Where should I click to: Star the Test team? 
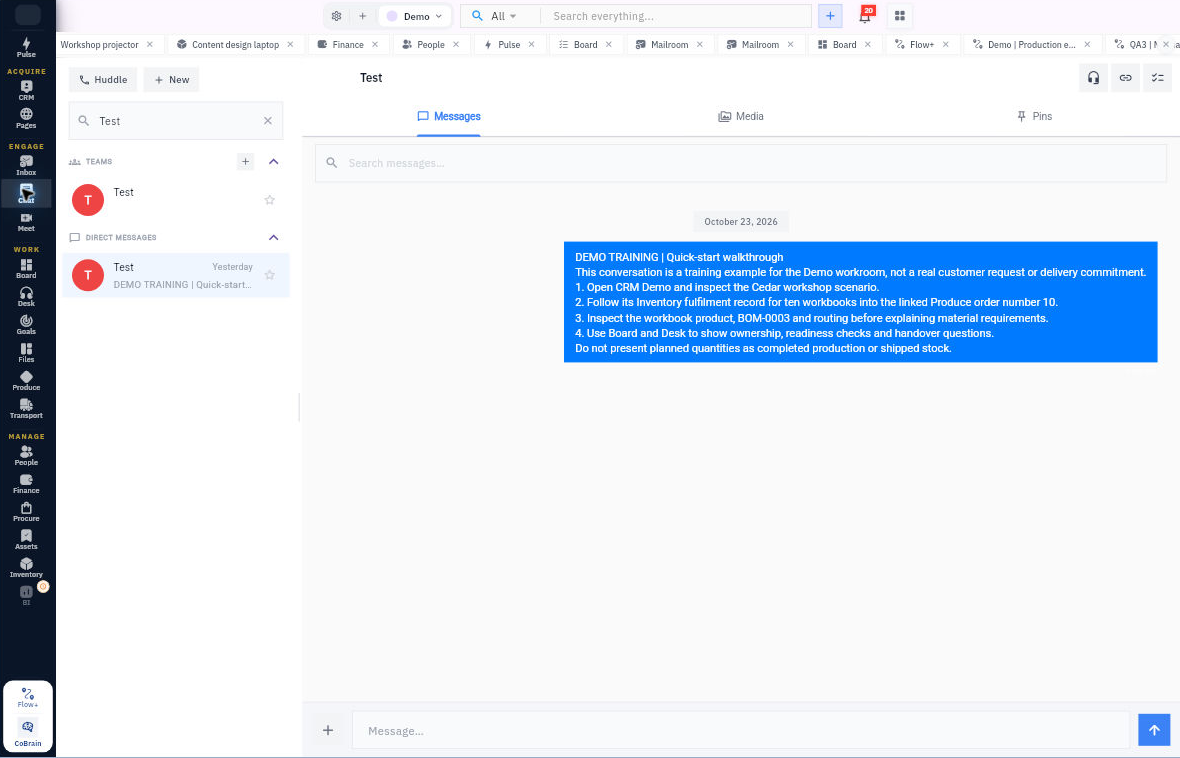tap(269, 199)
